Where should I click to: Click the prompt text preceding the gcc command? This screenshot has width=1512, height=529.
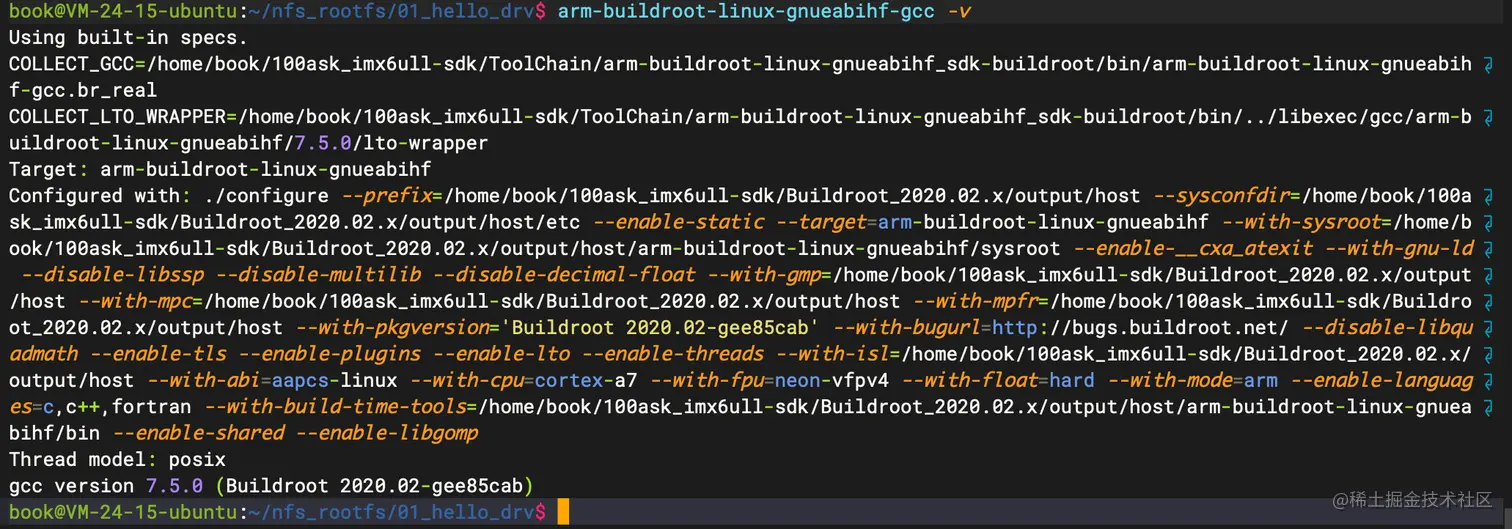click(x=277, y=12)
